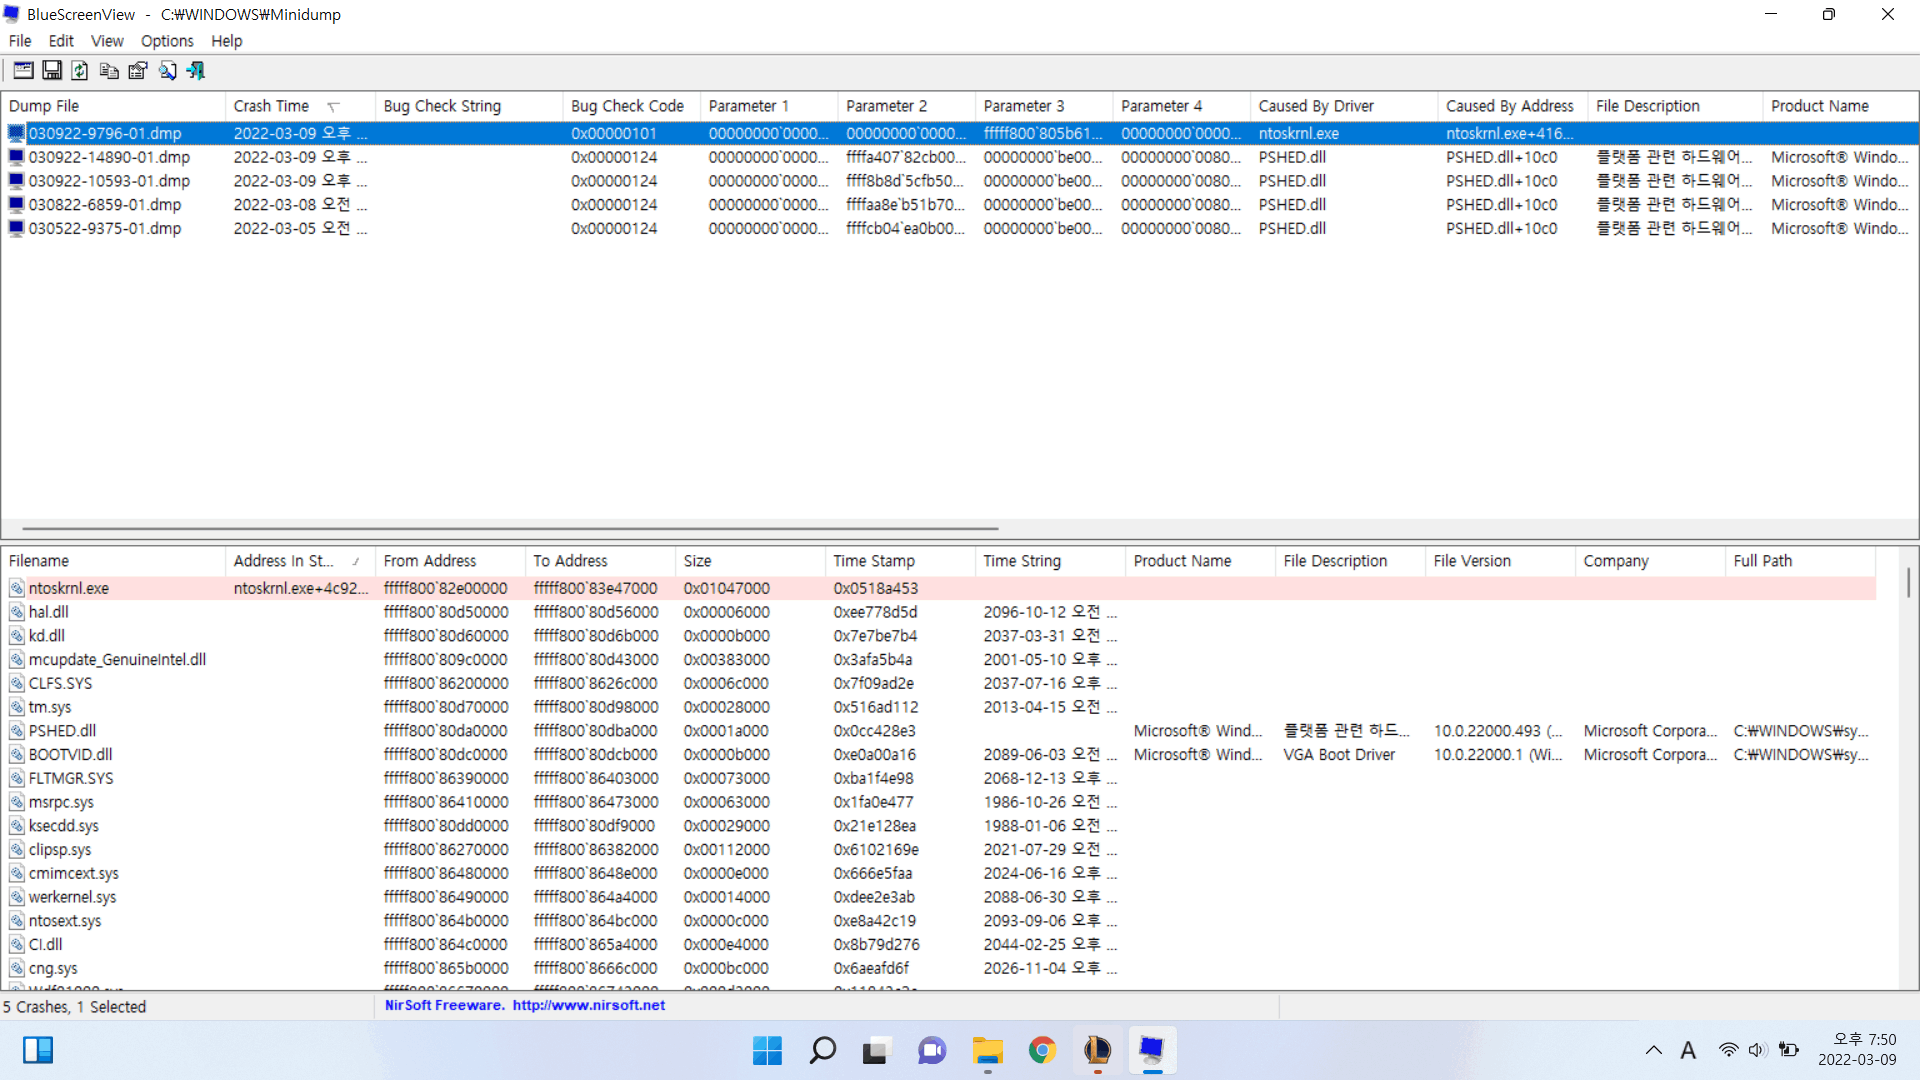Open taskbar Search magnifier

coord(822,1050)
